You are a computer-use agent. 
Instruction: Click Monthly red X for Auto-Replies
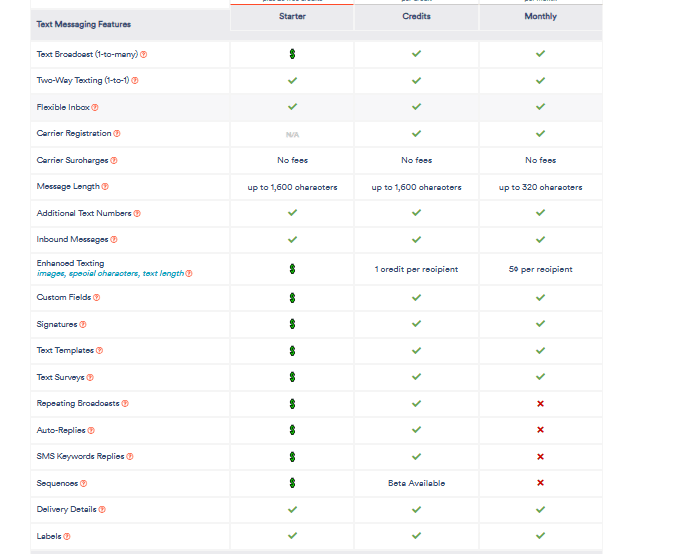pos(540,430)
